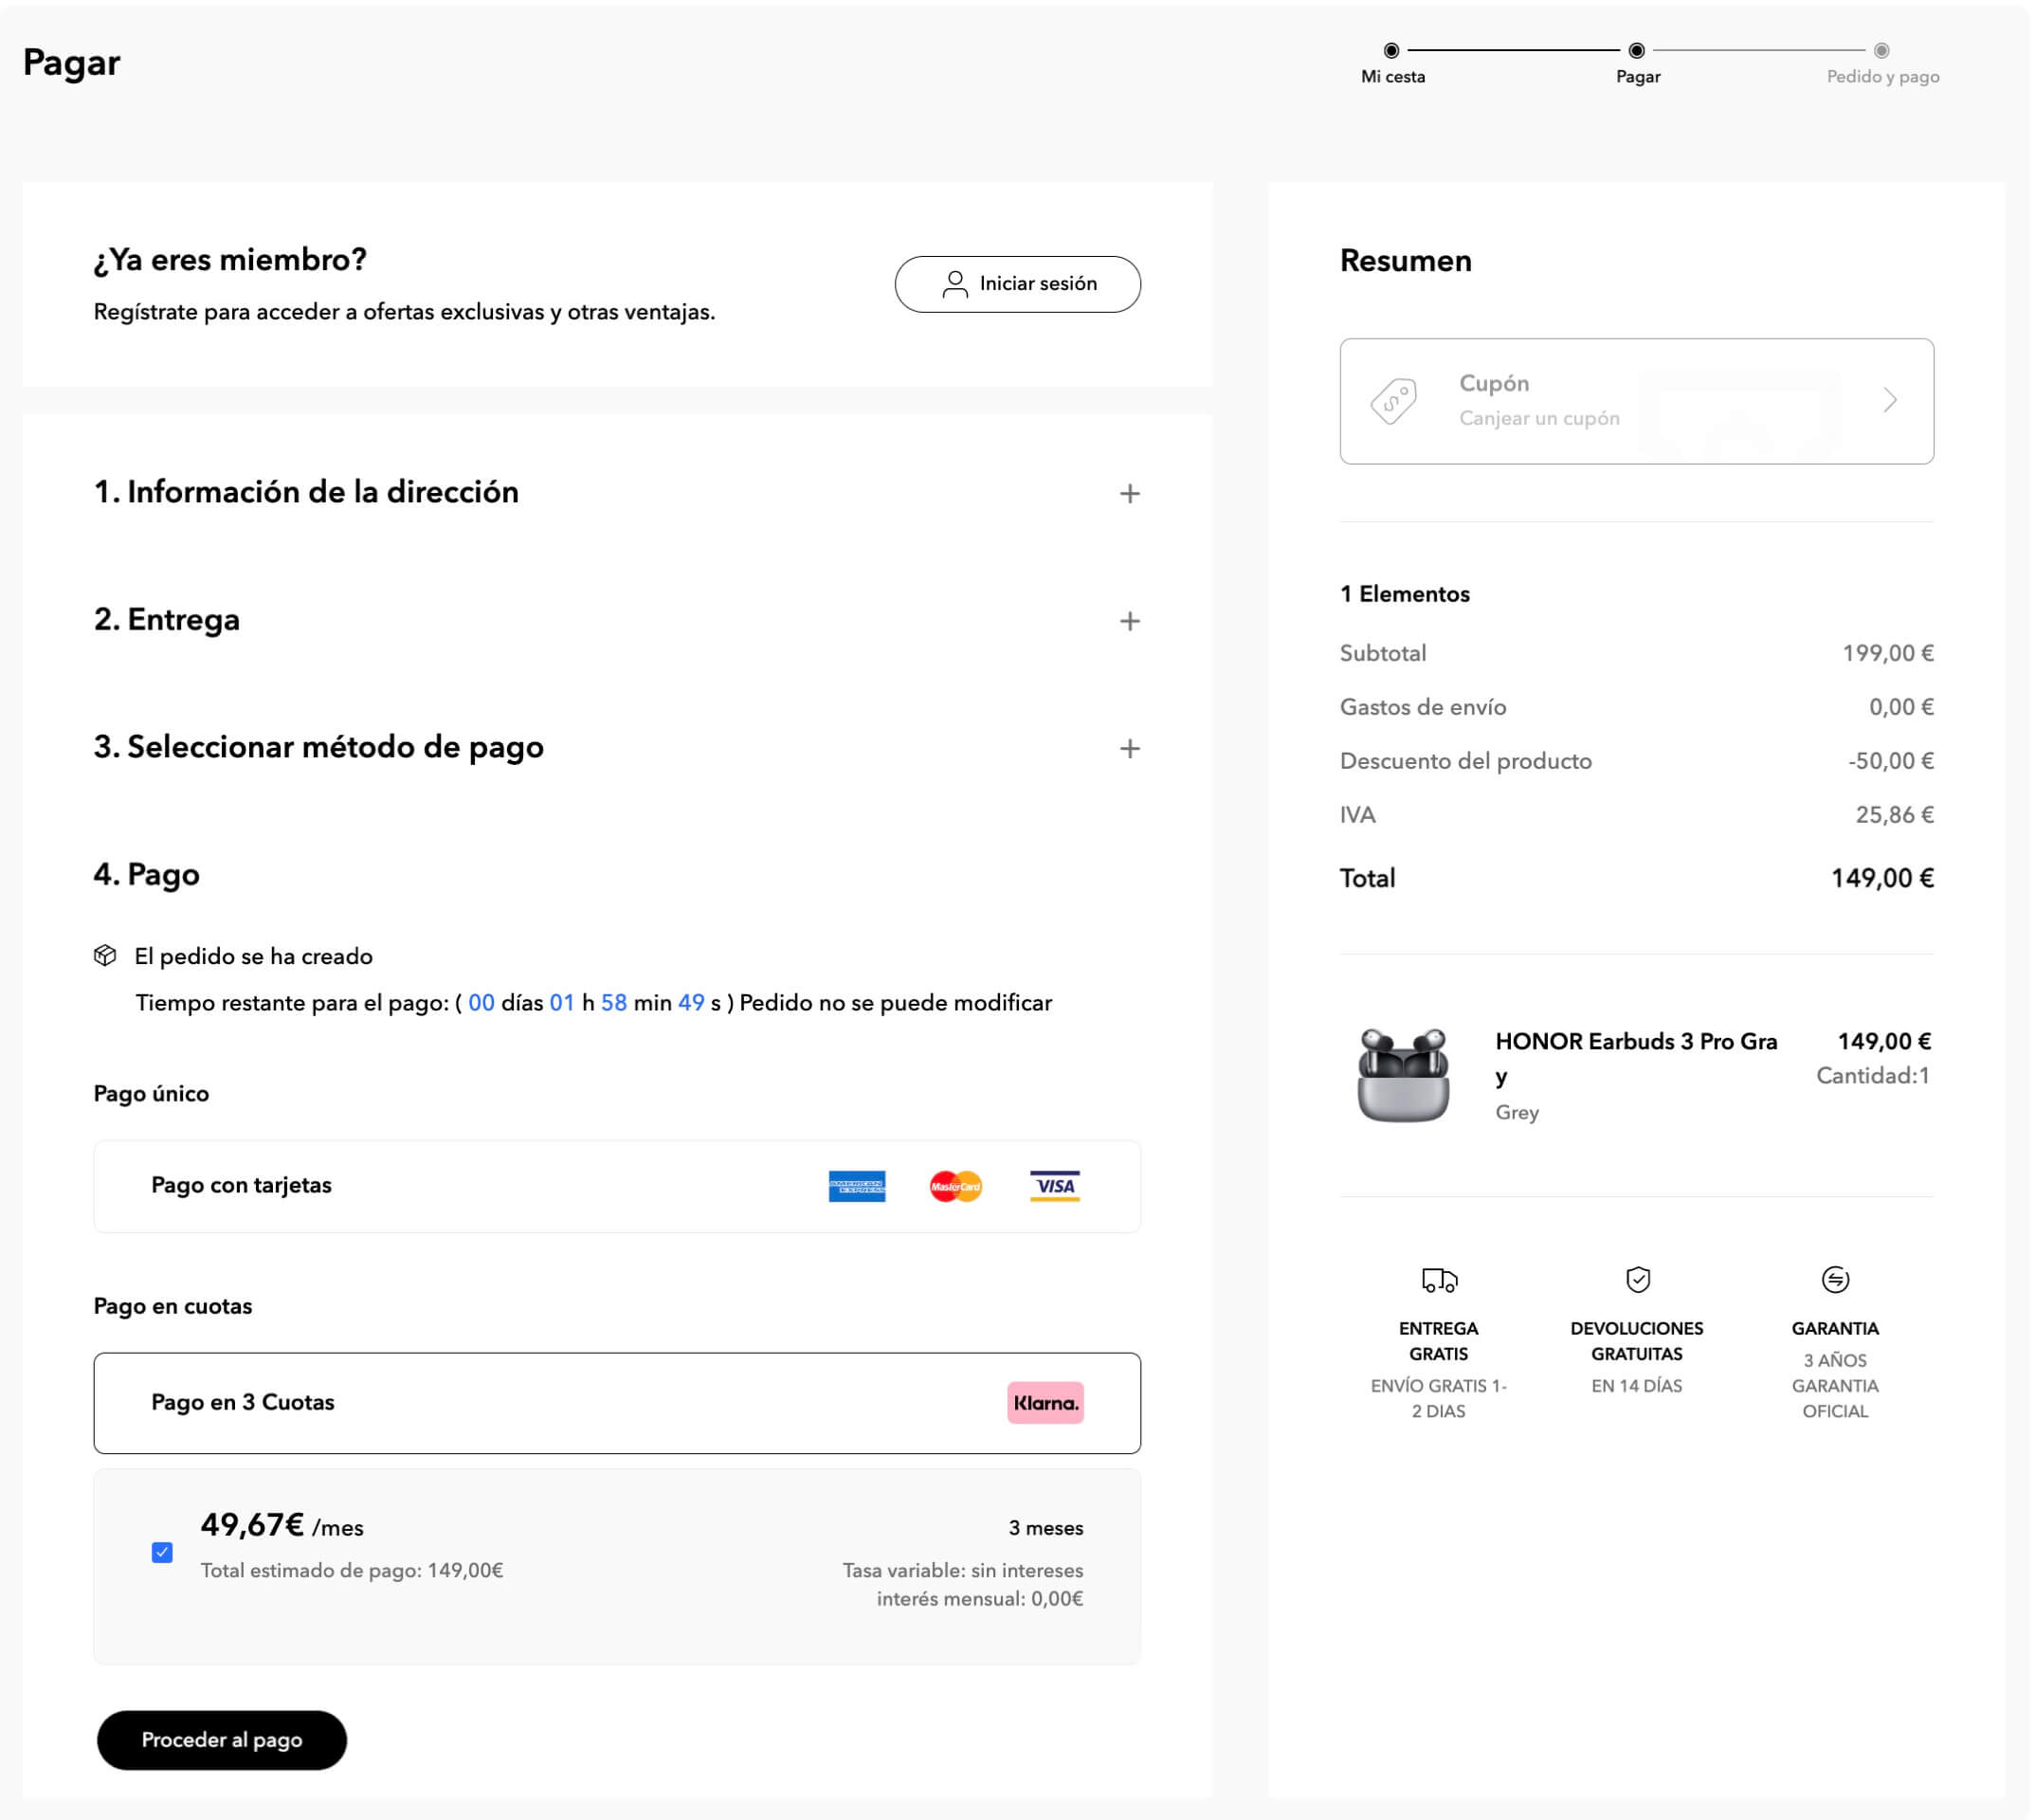Select Pago con tarjetas payment option
The image size is (2035, 1820).
click(242, 1186)
